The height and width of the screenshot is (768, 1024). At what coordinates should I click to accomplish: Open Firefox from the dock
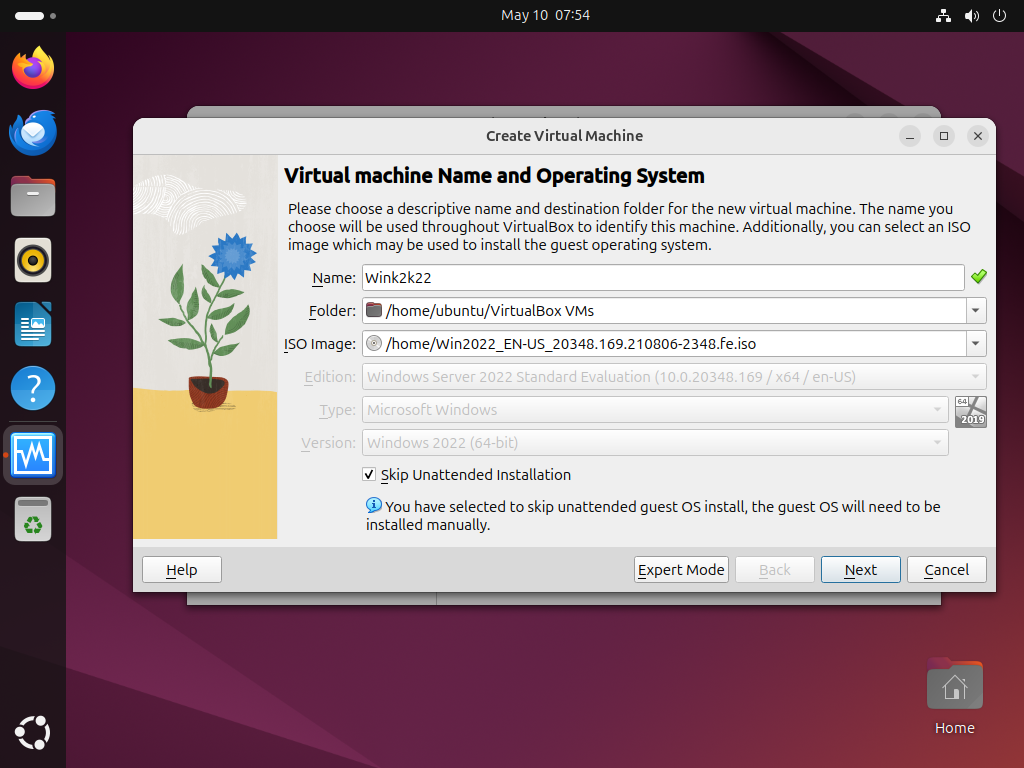[x=33, y=68]
